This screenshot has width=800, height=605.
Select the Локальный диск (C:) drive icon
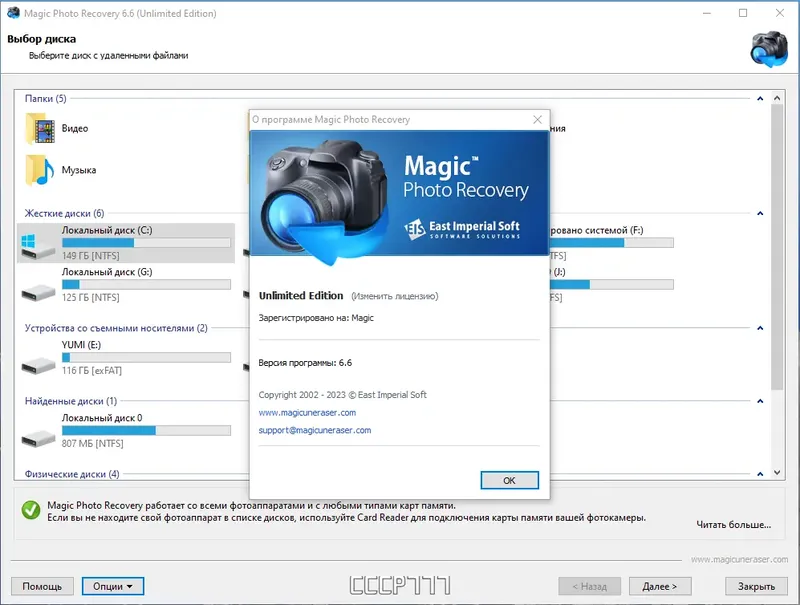[x=38, y=245]
